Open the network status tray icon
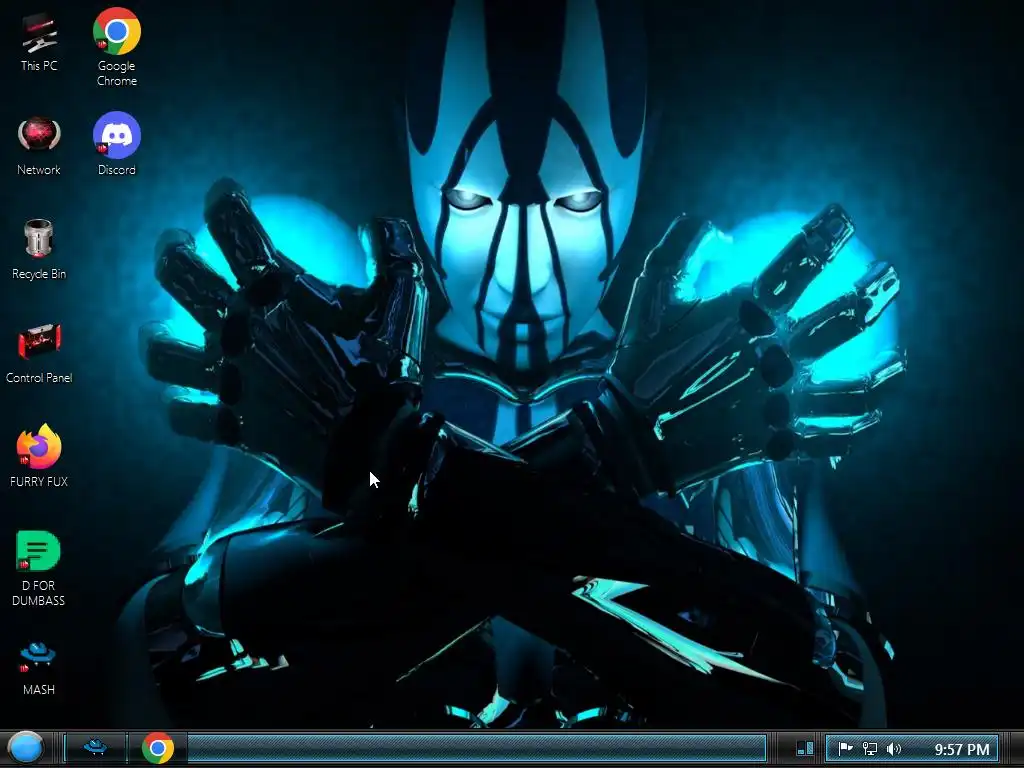The image size is (1024, 768). point(870,748)
